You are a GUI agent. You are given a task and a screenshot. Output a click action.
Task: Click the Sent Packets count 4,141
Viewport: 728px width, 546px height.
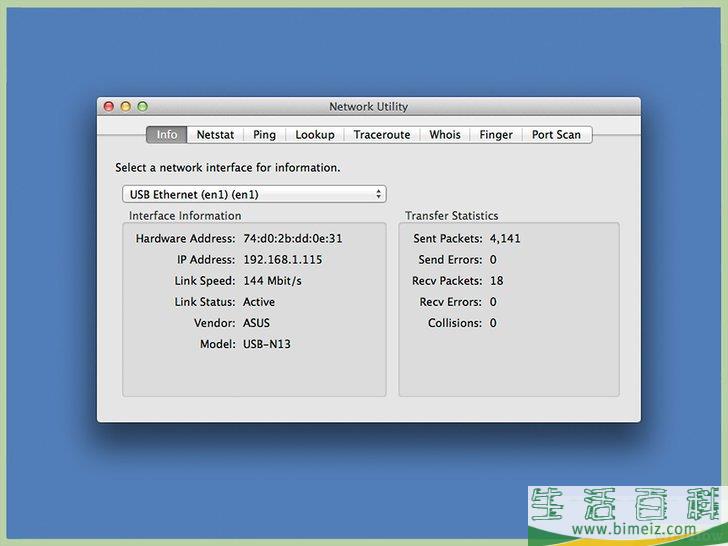[x=505, y=239]
